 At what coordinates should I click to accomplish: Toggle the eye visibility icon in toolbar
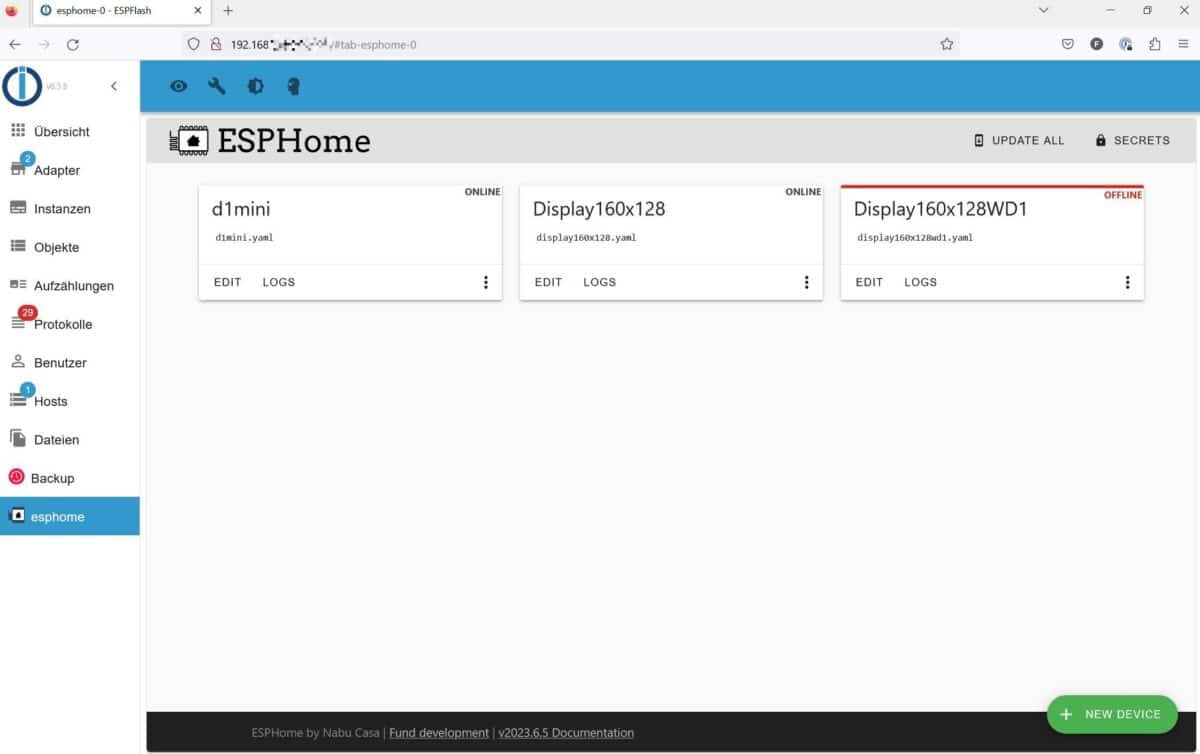click(x=178, y=86)
